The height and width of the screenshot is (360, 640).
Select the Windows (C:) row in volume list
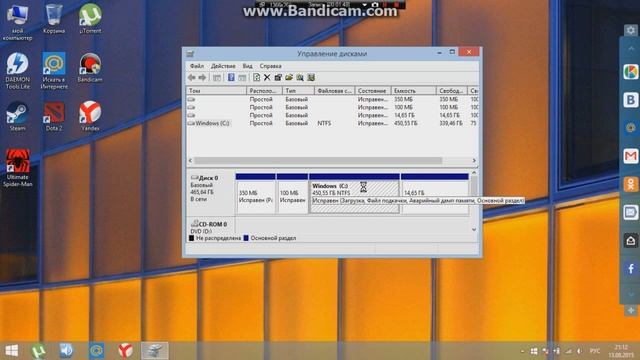coord(333,123)
